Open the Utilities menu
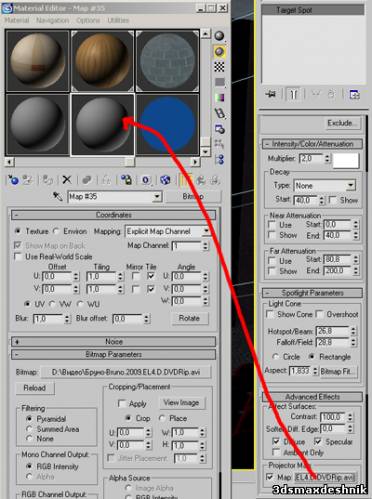This screenshot has height=499, width=372. 118,20
